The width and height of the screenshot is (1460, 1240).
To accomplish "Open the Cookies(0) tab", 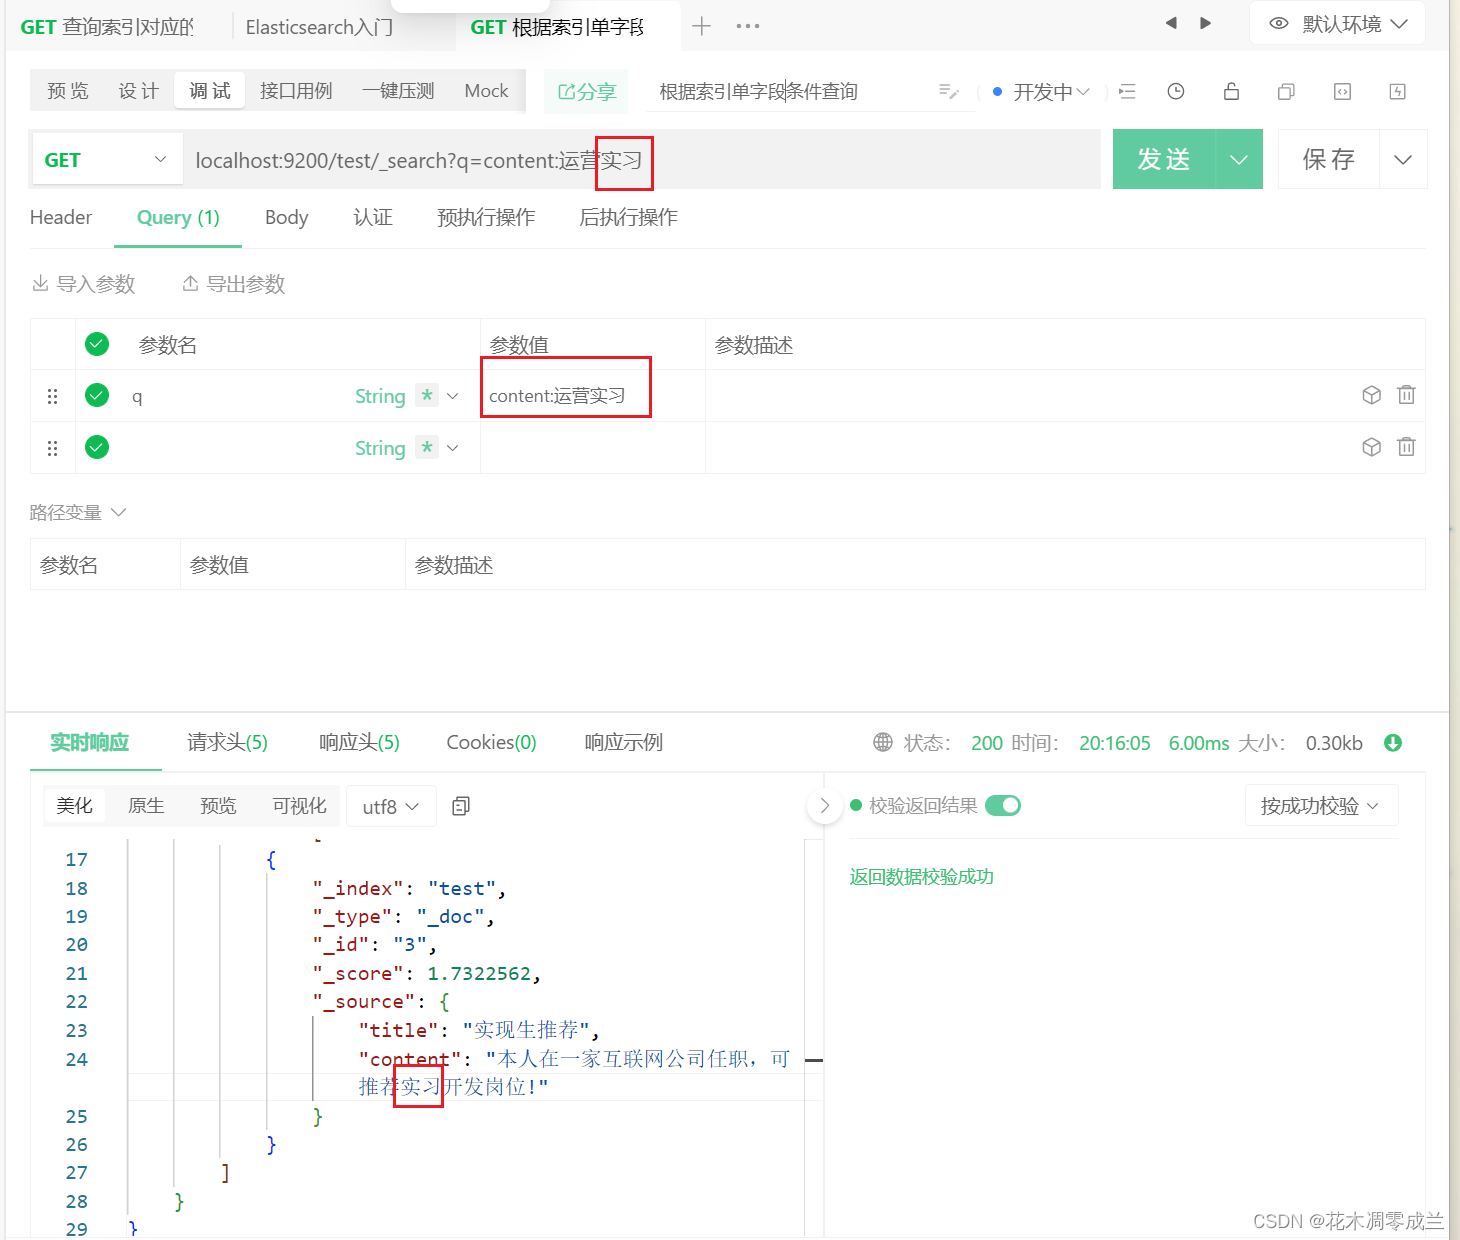I will tap(491, 742).
